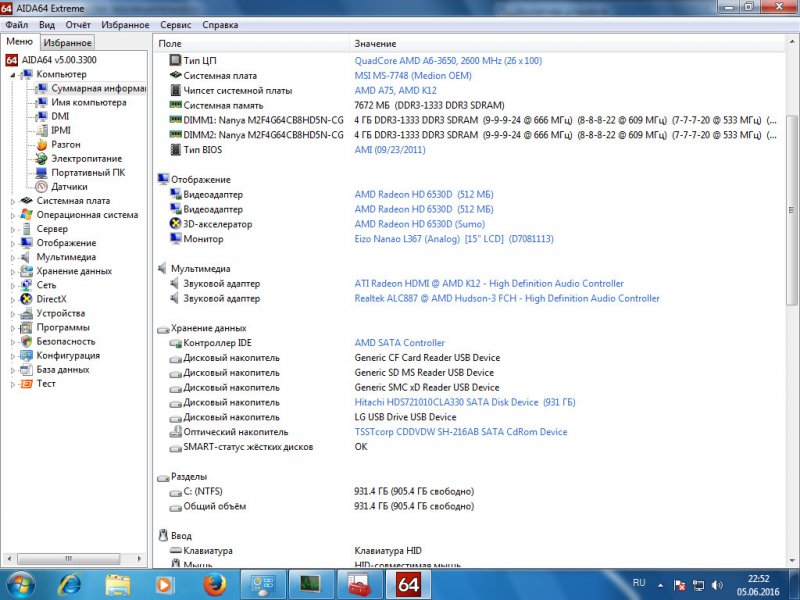Open Электропитание (power management) in the sidebar
The image size is (800, 600).
pyautogui.click(x=86, y=158)
